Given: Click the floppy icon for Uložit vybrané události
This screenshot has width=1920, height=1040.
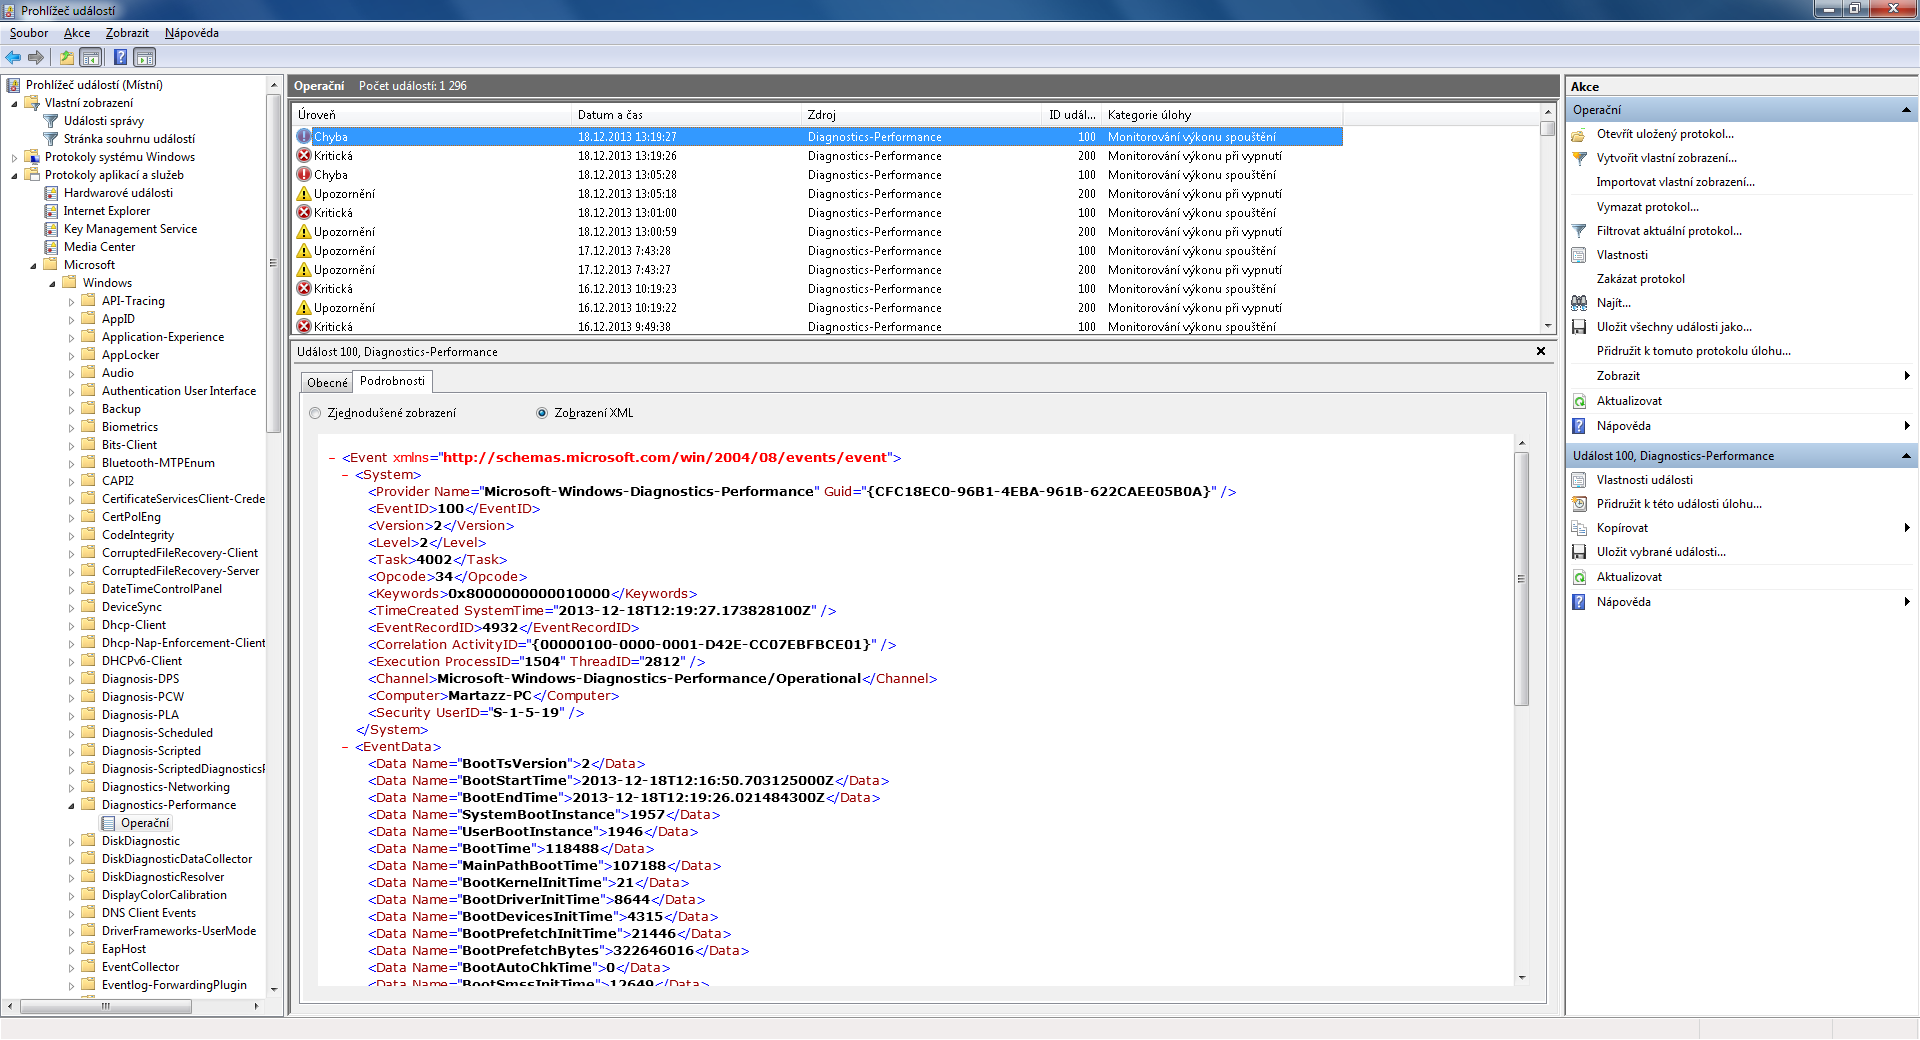Looking at the screenshot, I should (x=1579, y=552).
